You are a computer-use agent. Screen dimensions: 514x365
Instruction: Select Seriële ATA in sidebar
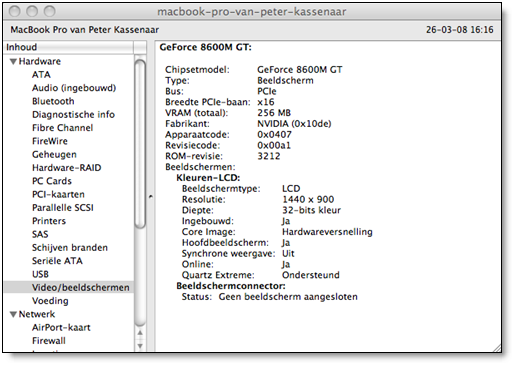[x=57, y=261]
